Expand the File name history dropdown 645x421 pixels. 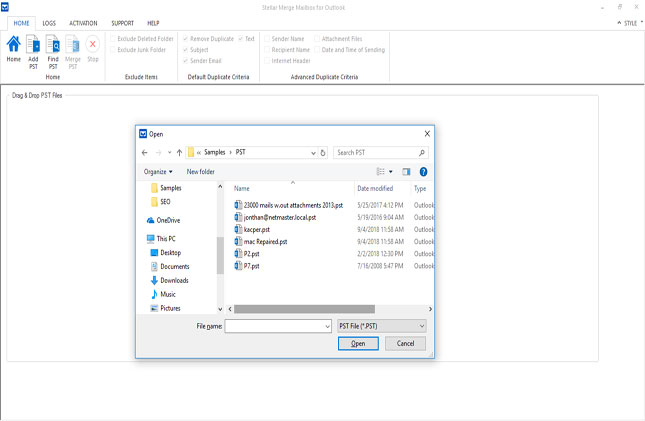[x=327, y=326]
